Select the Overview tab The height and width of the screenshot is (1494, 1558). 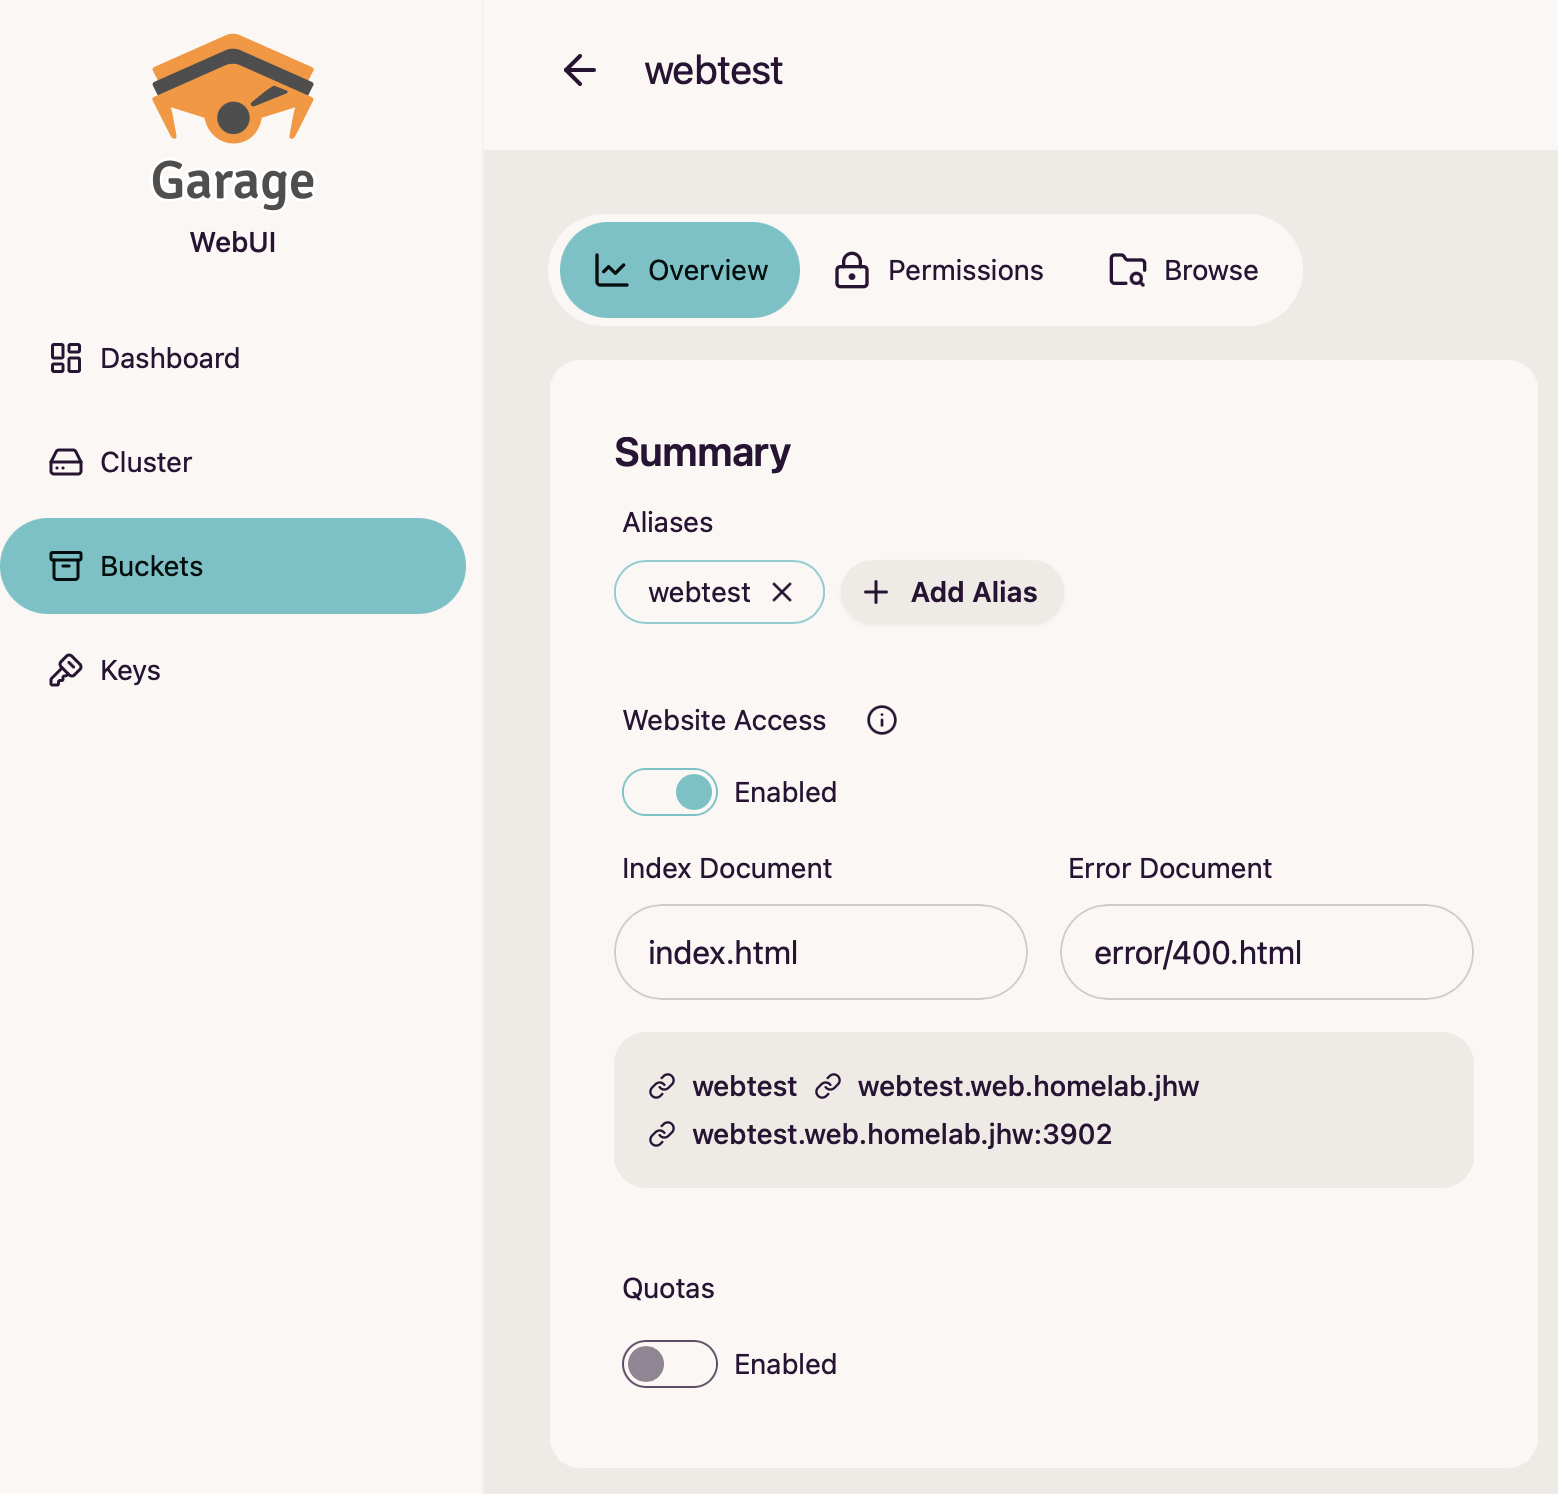(678, 270)
